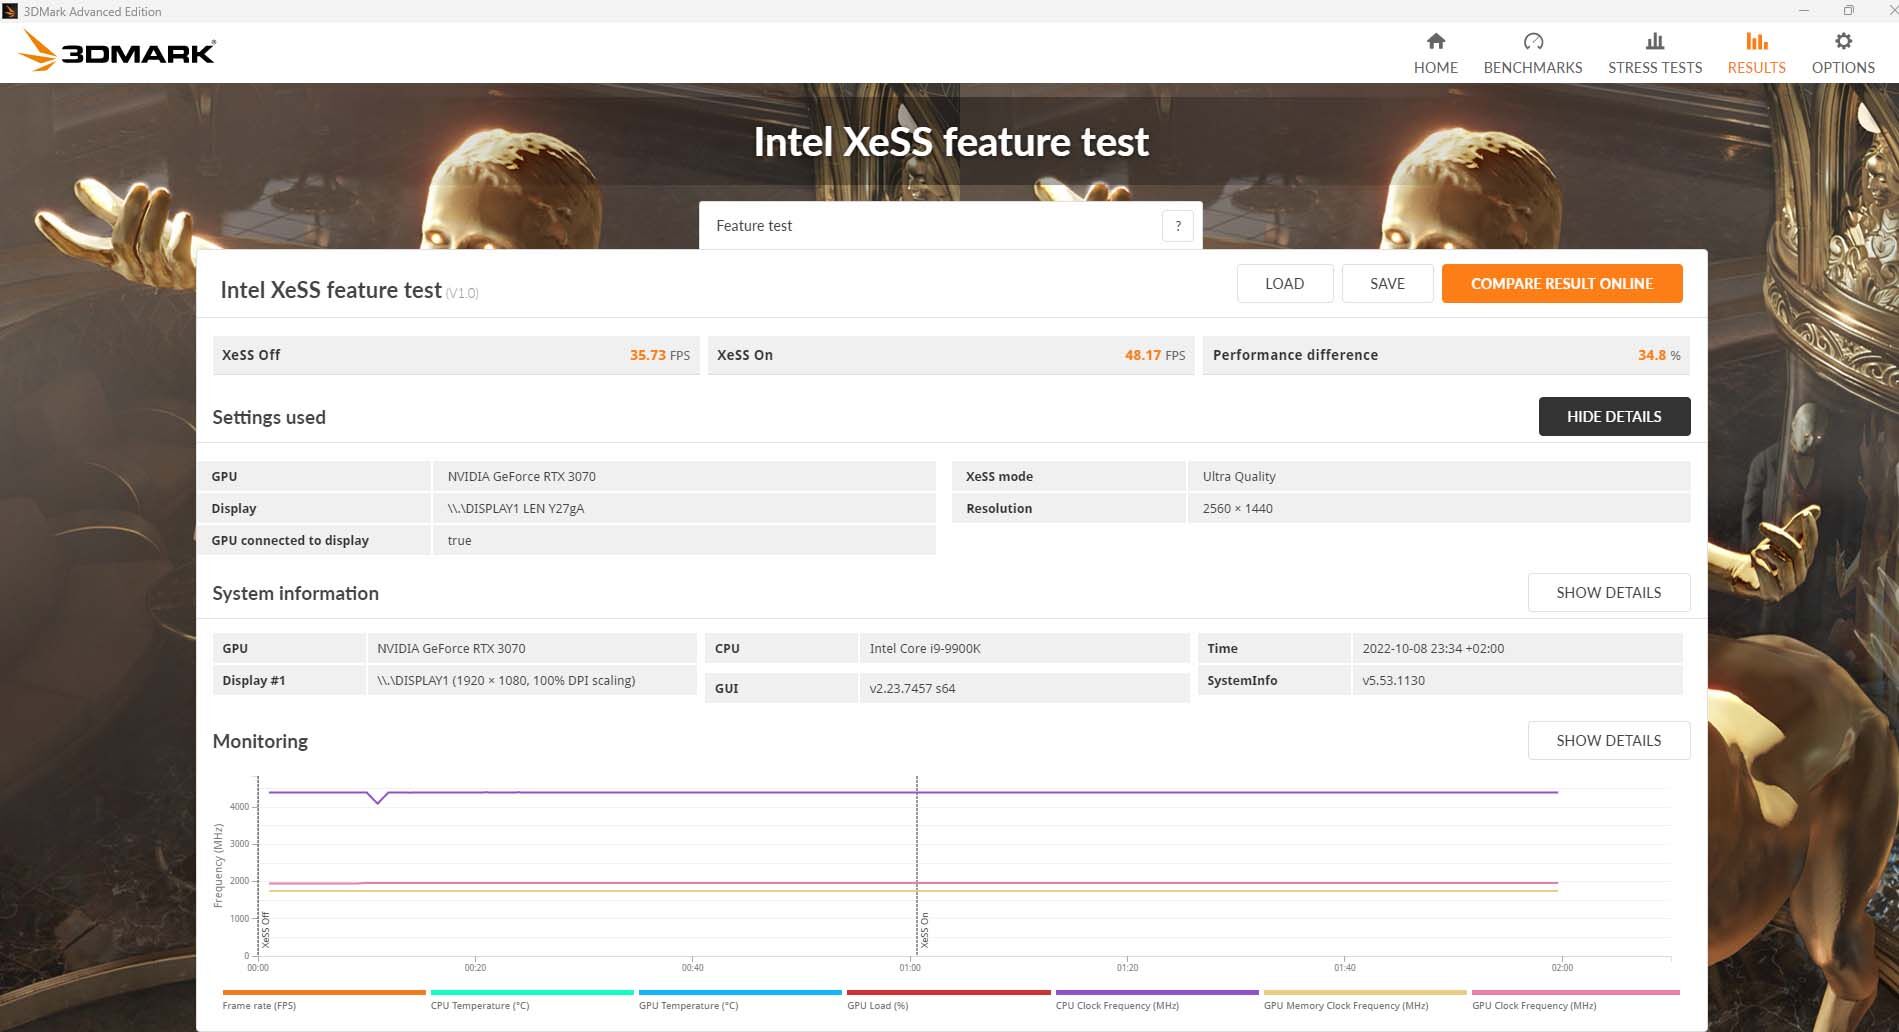Click the Ultra Quality XeSS mode value
Viewport: 1899px width, 1032px height.
pos(1239,476)
